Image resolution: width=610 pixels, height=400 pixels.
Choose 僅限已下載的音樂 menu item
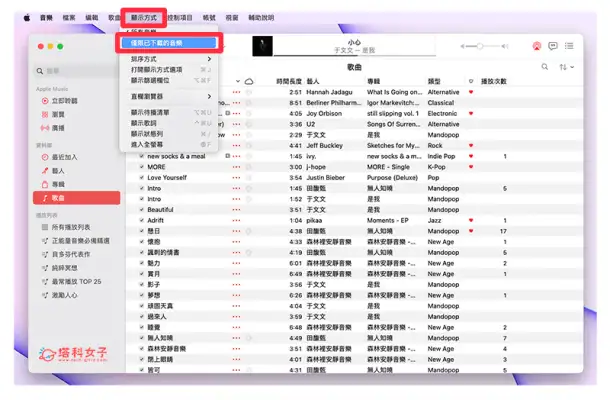point(168,43)
